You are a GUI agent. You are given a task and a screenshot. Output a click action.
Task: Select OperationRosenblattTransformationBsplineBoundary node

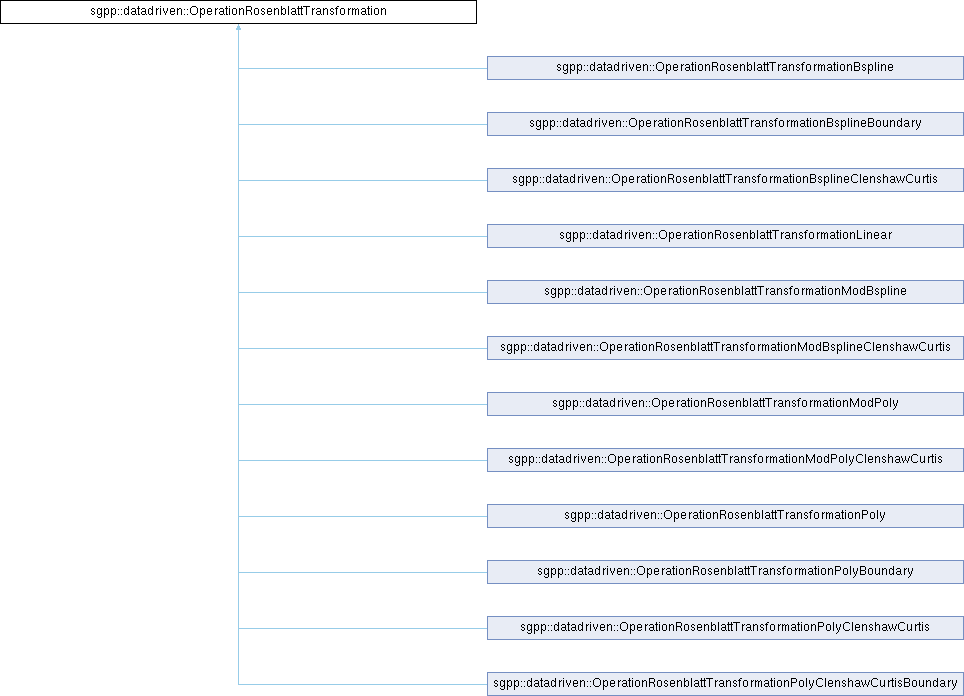[x=725, y=124]
